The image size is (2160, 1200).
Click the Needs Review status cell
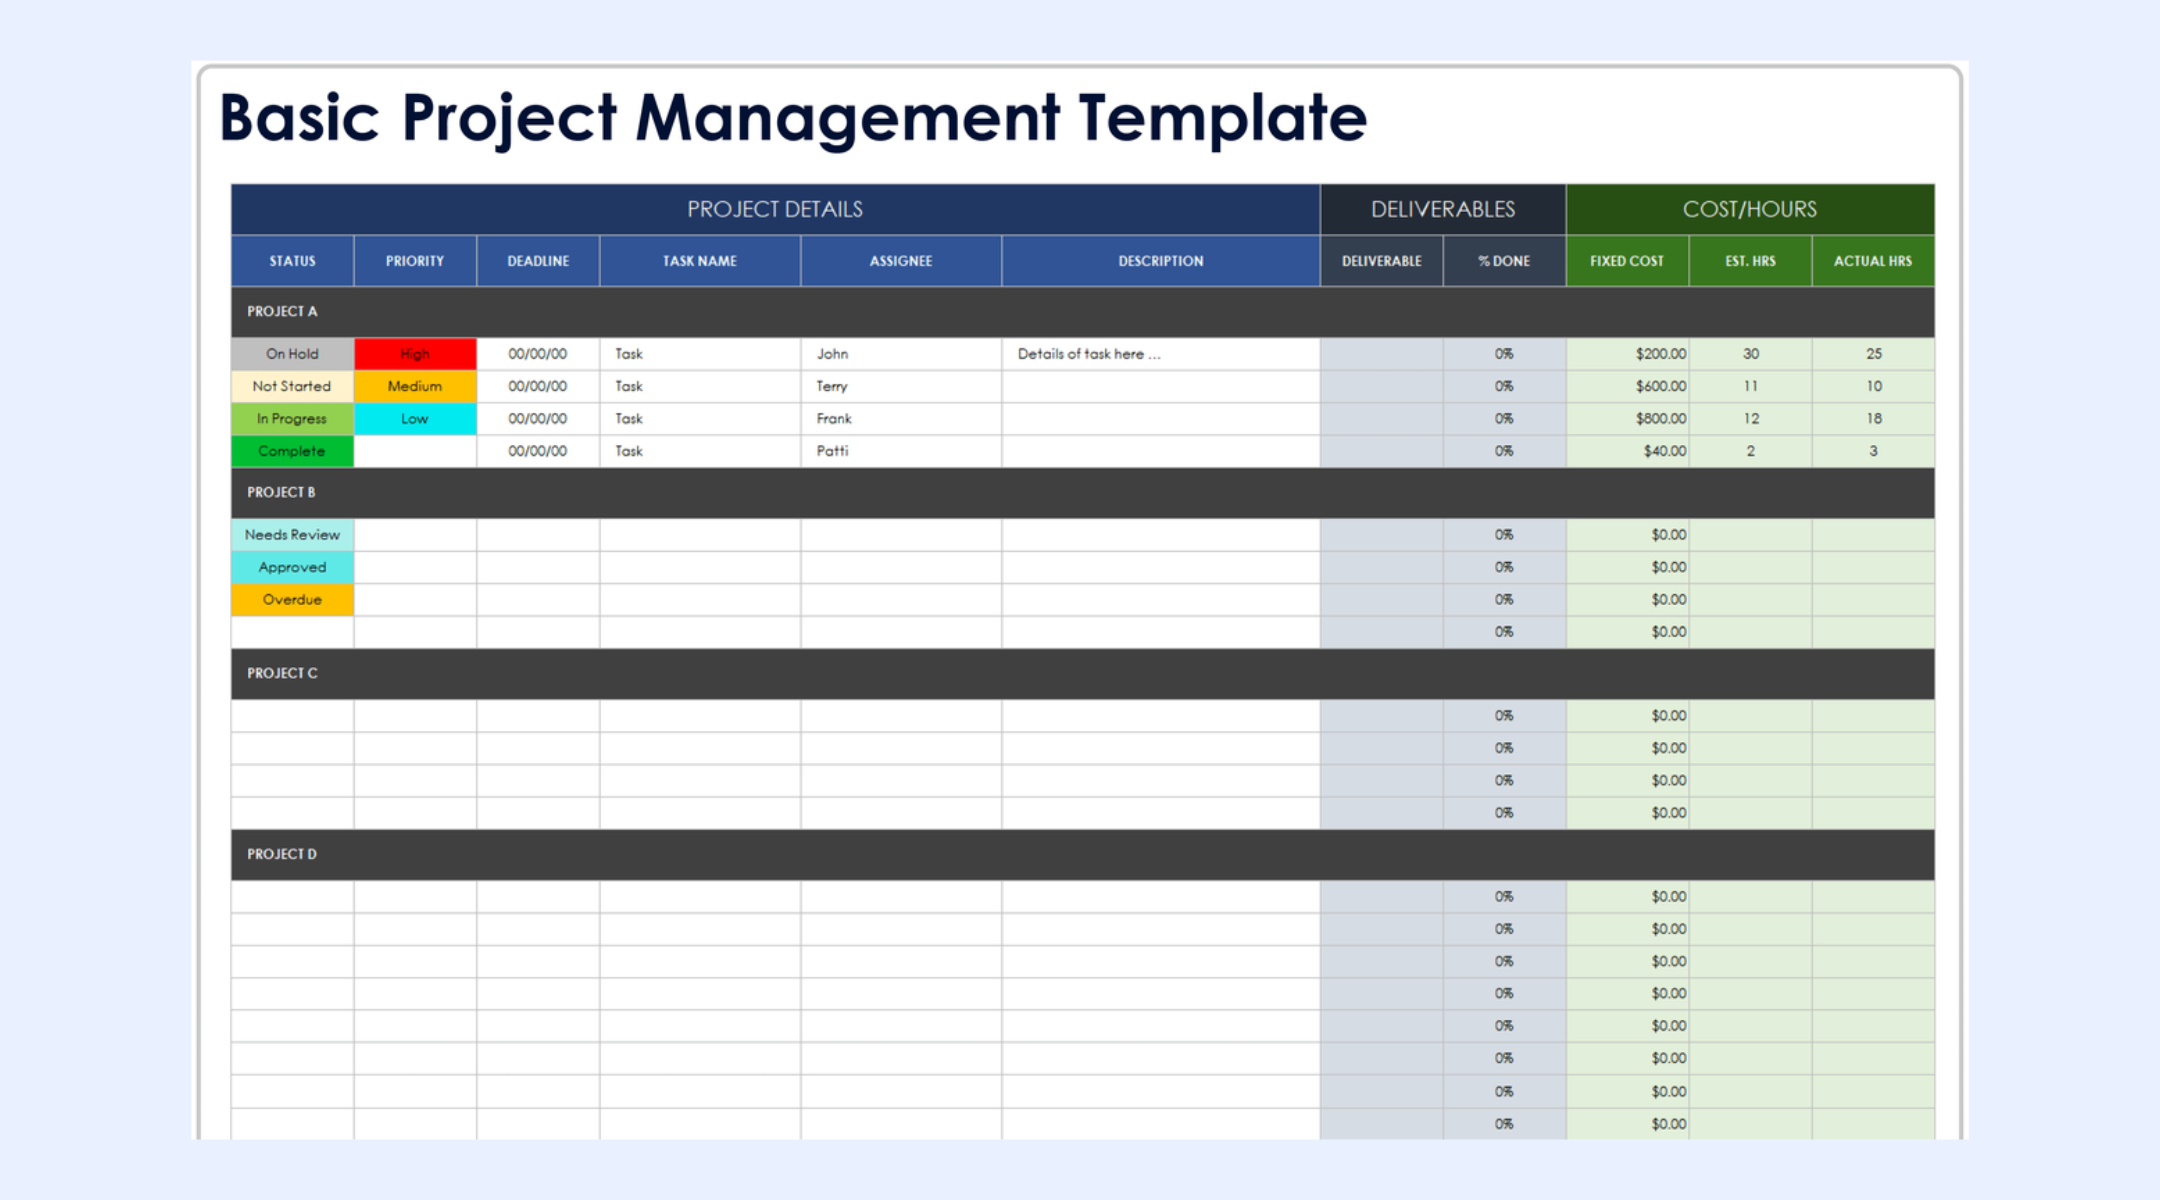coord(292,535)
